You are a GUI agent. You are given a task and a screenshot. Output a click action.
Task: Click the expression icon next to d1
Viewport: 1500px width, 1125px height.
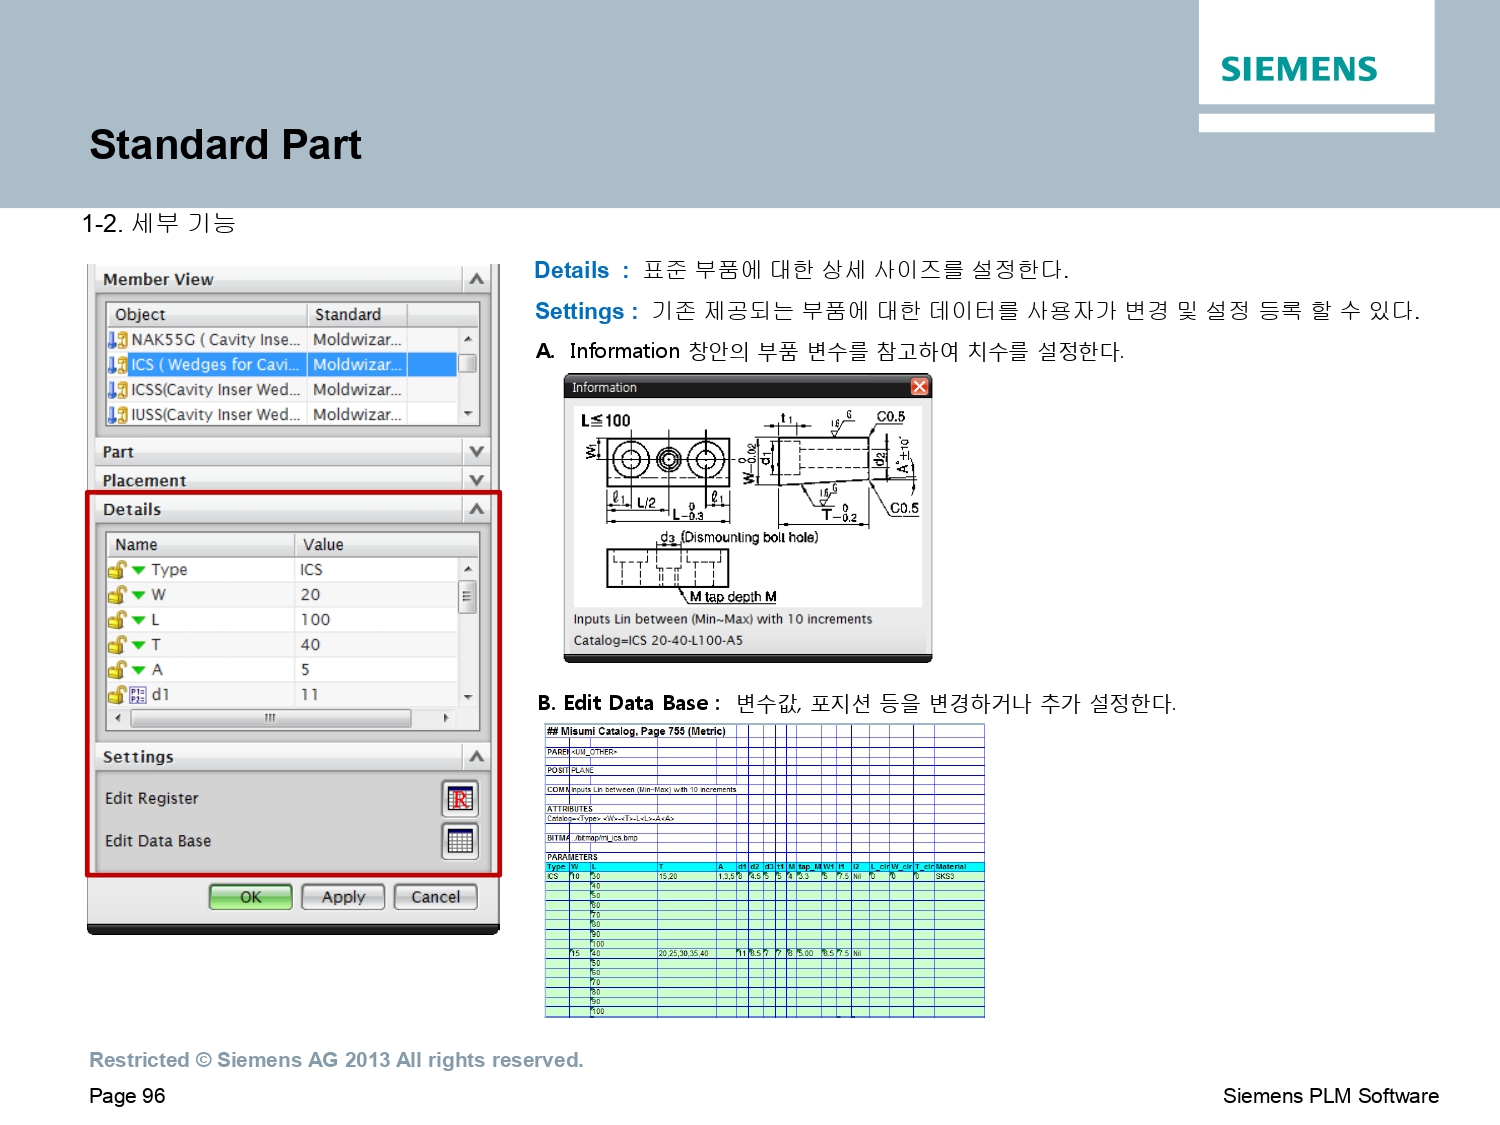[139, 695]
